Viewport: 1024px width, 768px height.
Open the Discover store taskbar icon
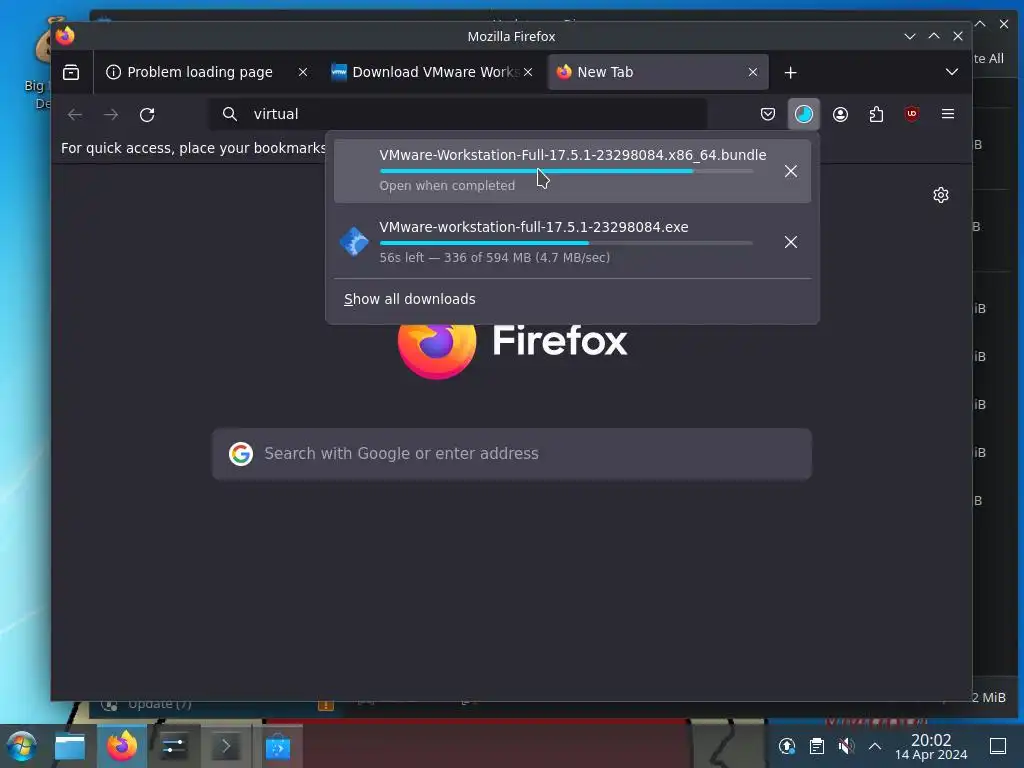[278, 746]
